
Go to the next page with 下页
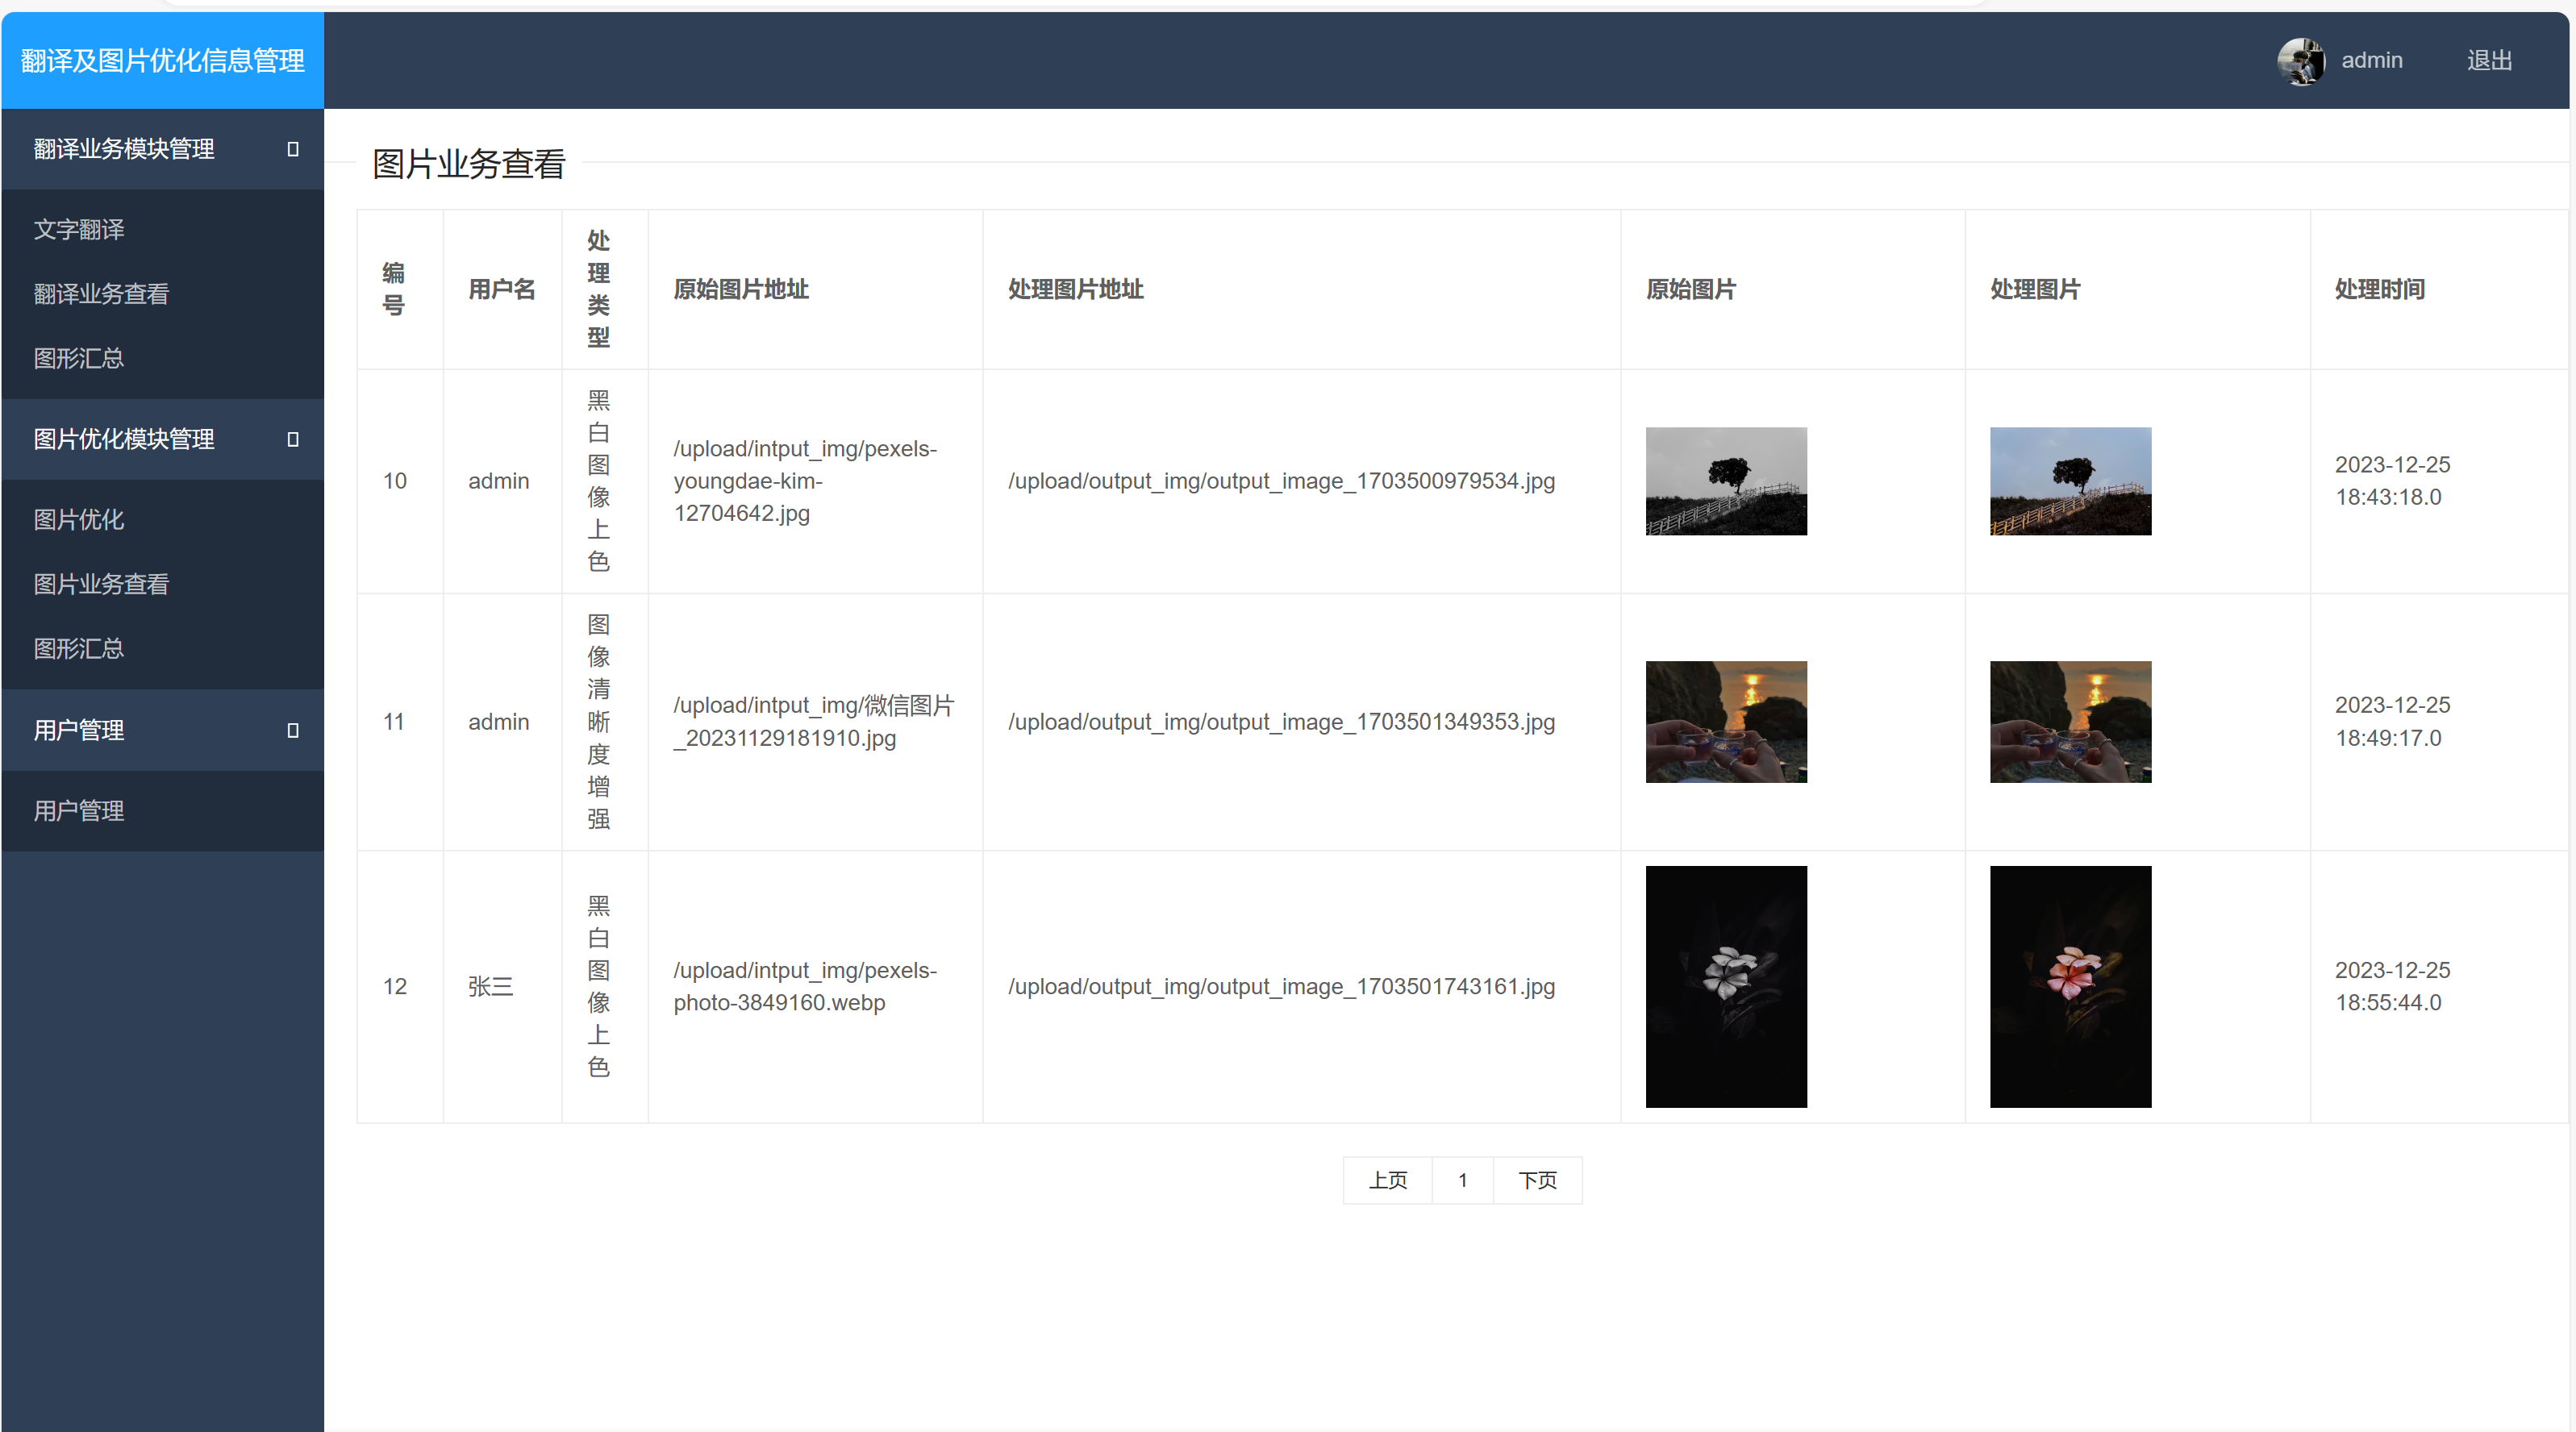tap(1537, 1180)
